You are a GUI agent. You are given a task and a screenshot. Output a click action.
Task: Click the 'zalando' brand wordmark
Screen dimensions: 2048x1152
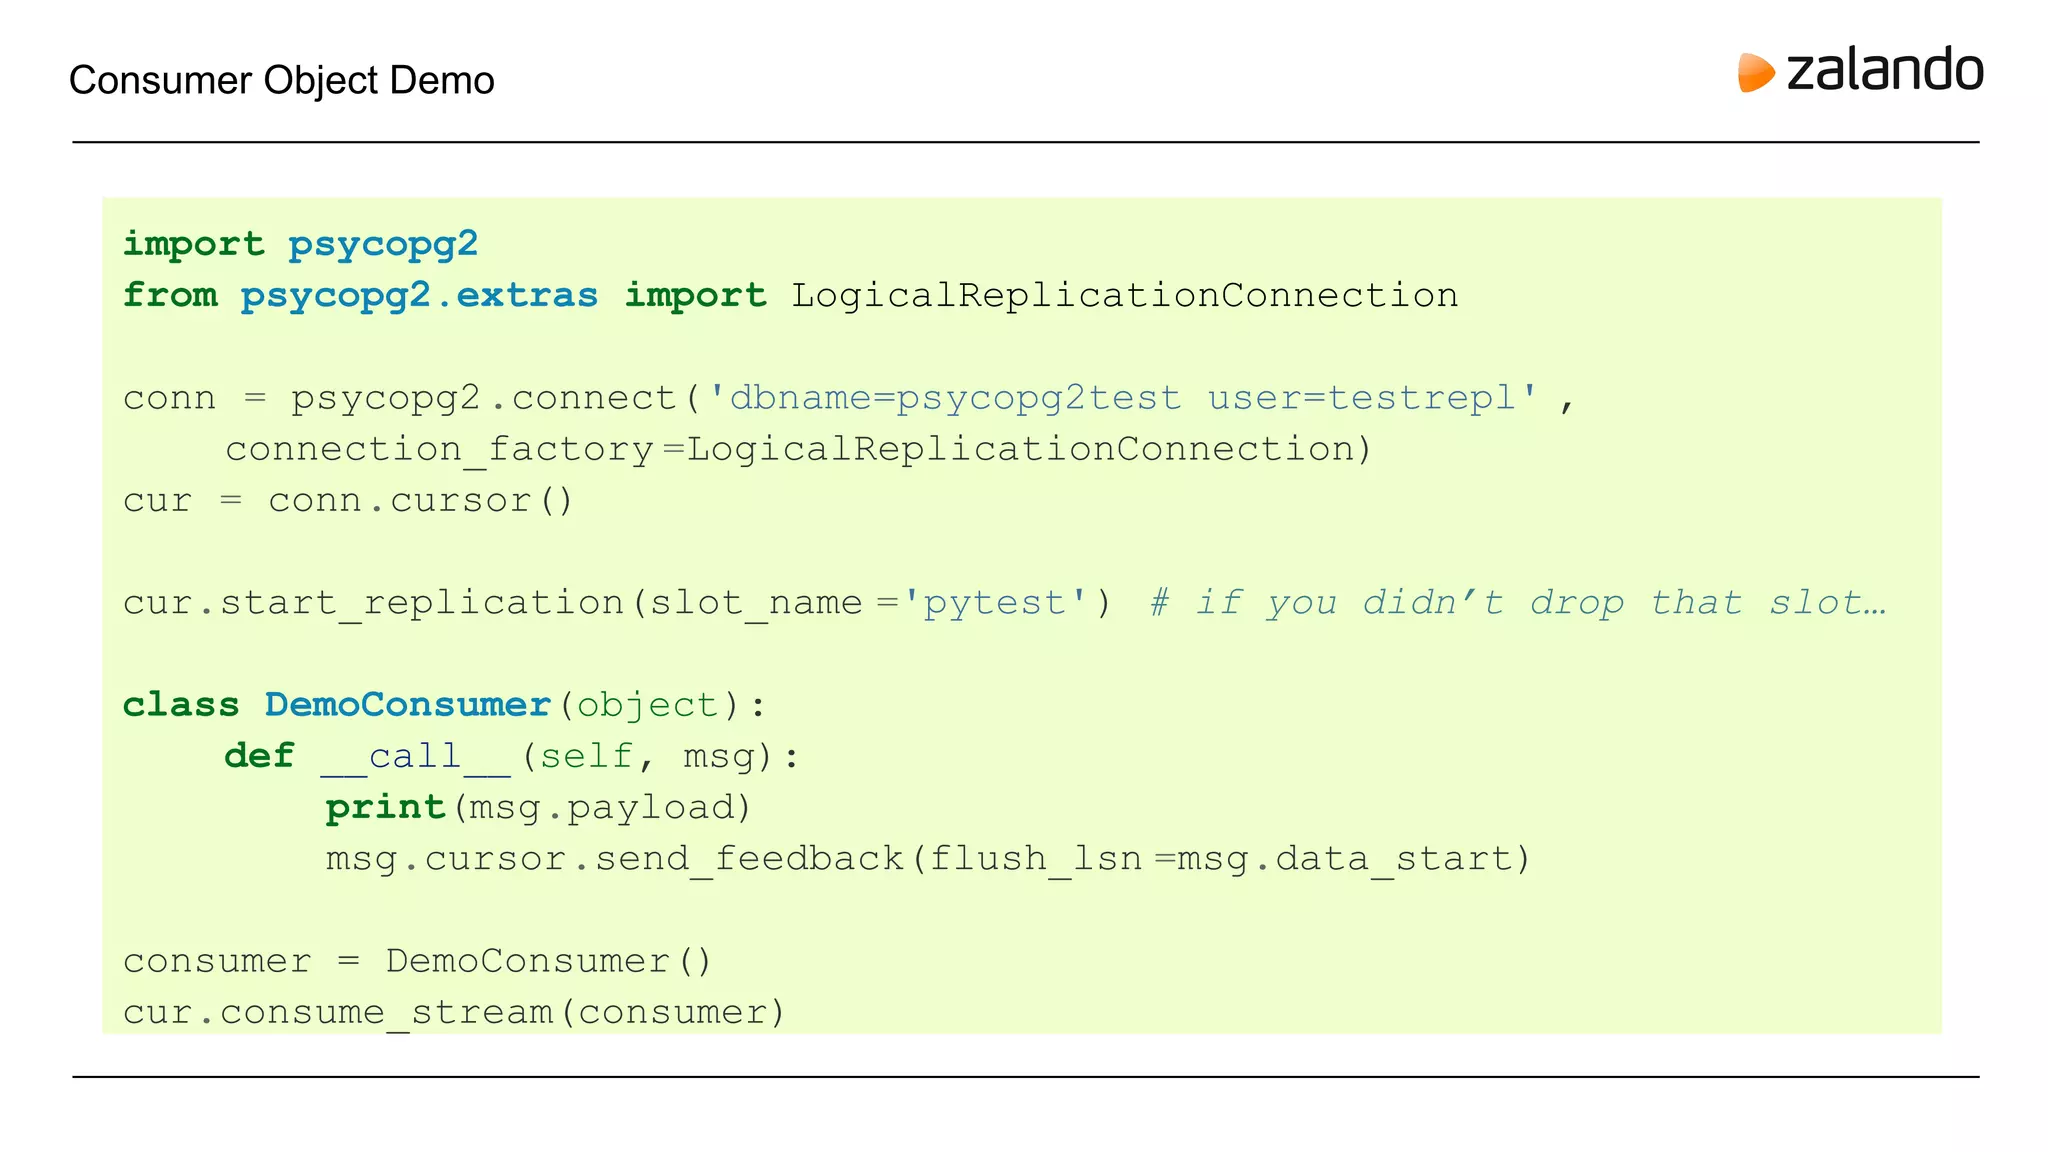[x=1885, y=70]
